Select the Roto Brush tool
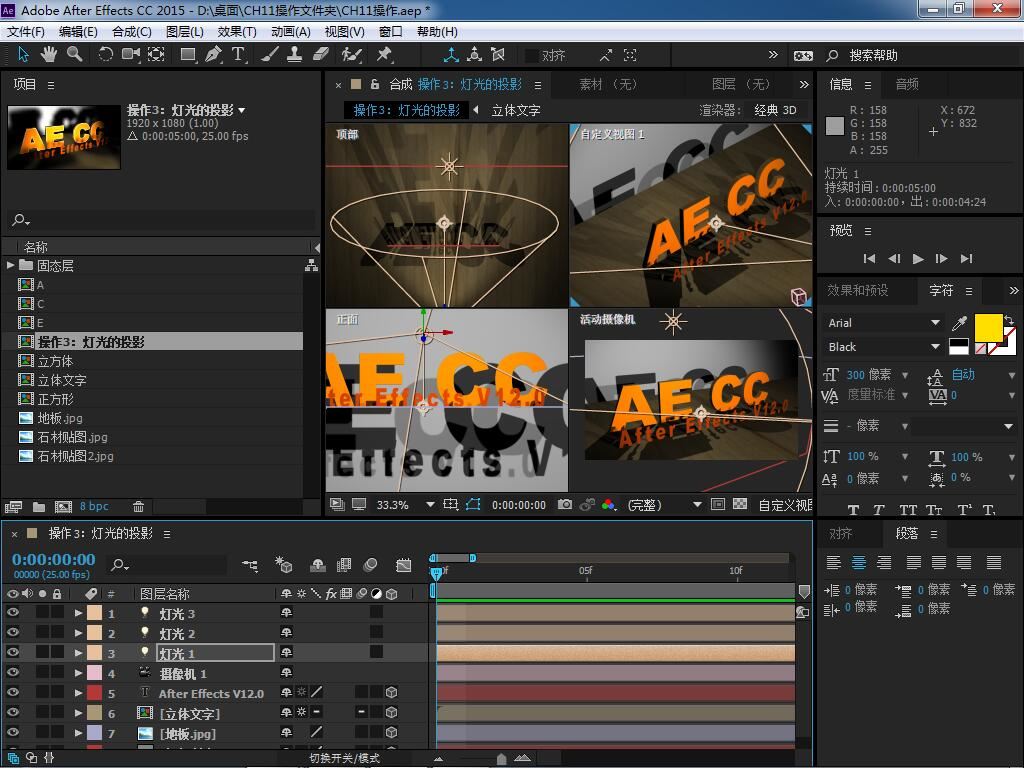Screen dimensions: 1024x768 pyautogui.click(x=351, y=55)
